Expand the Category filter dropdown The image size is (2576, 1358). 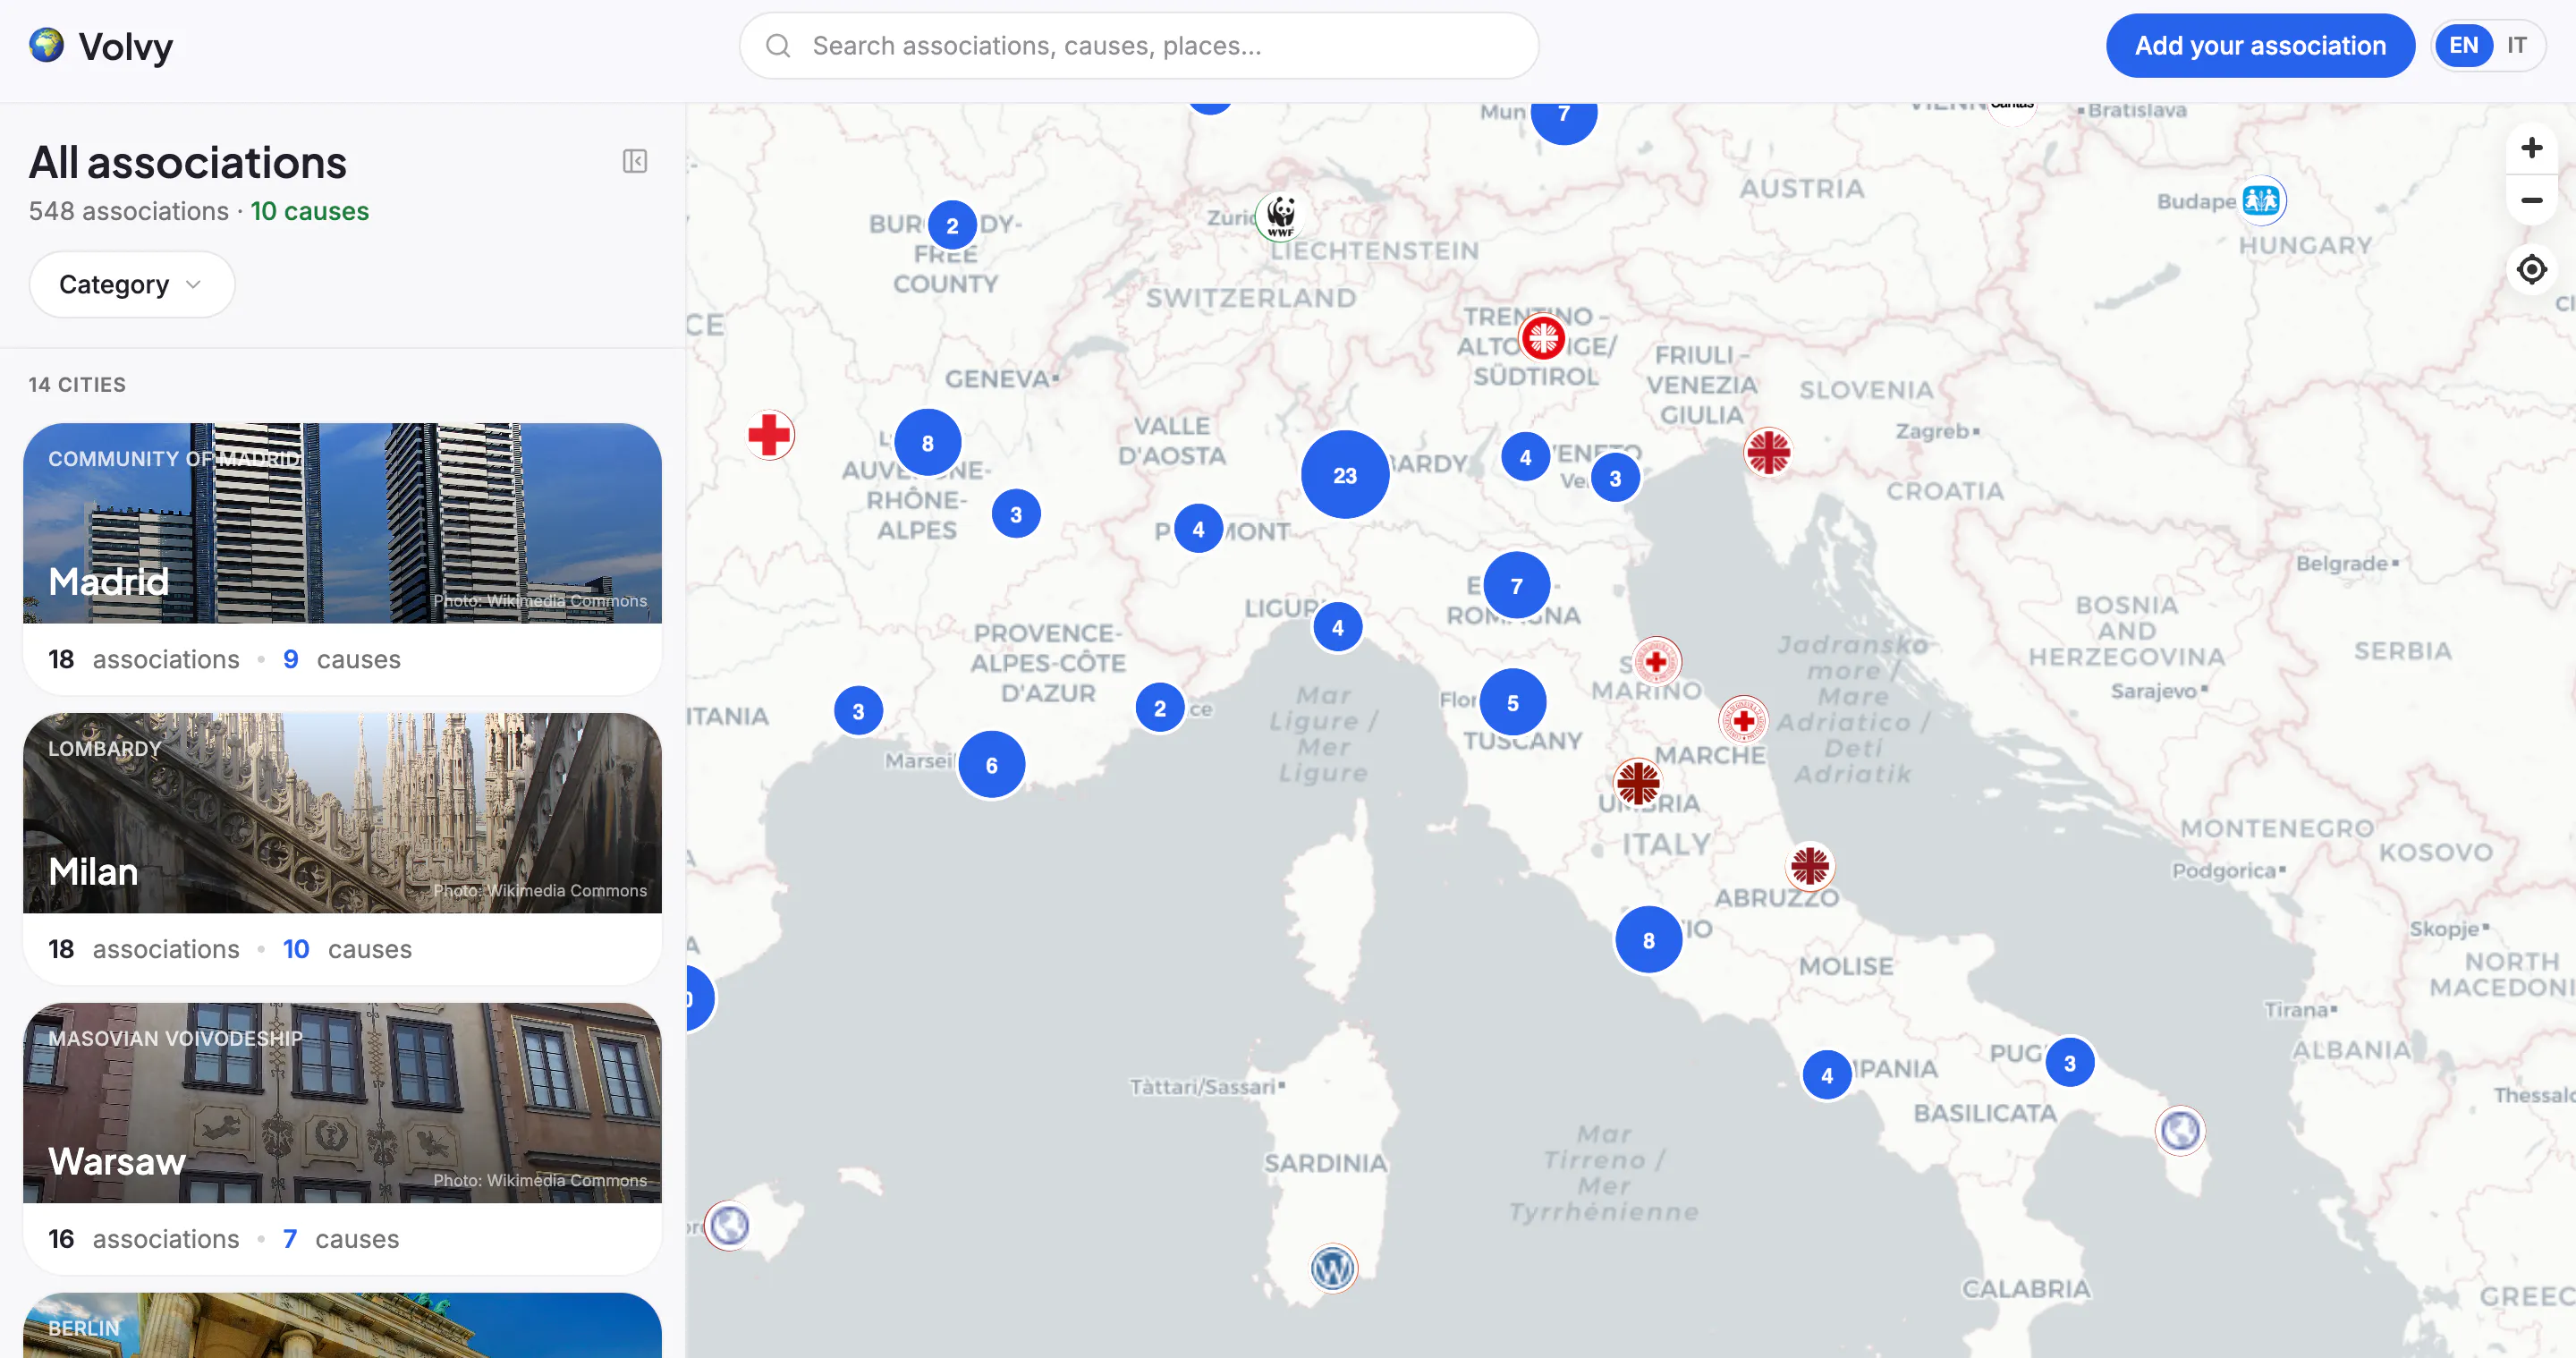click(x=132, y=284)
